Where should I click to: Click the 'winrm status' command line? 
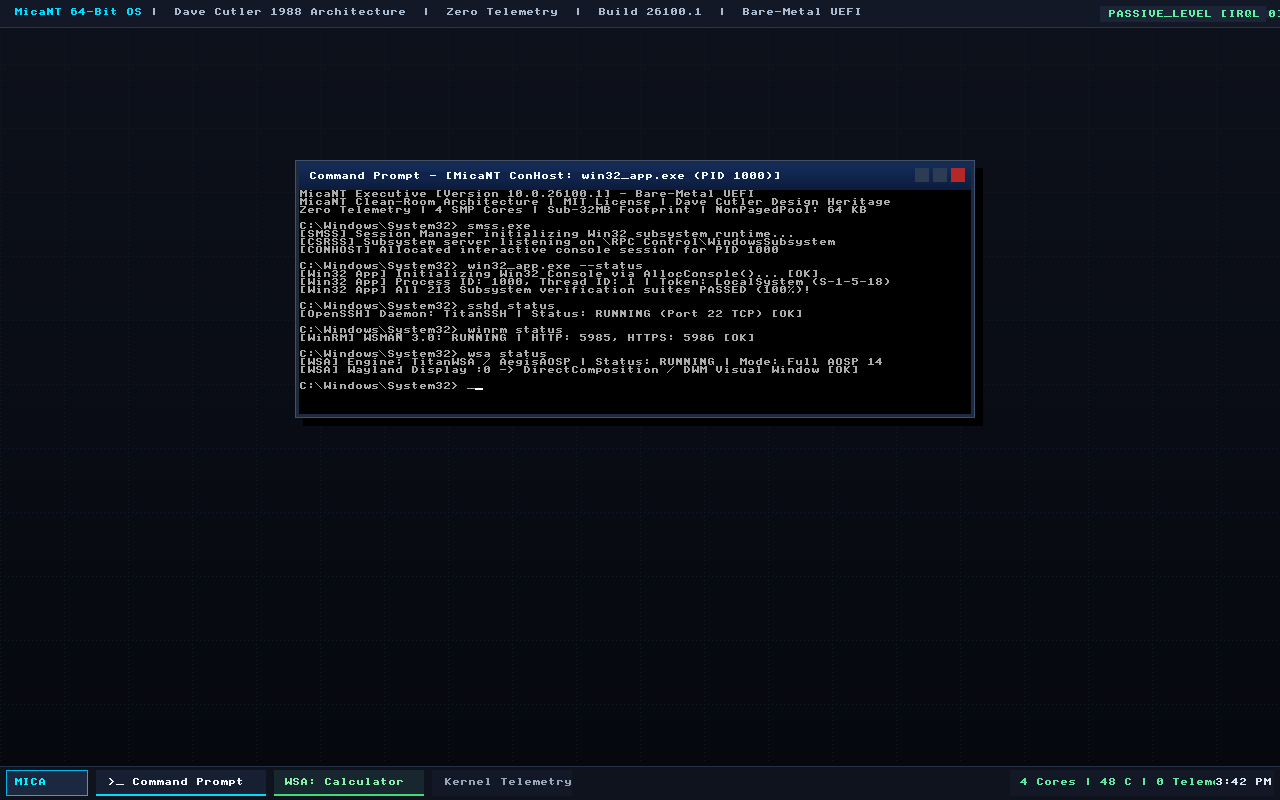431,330
